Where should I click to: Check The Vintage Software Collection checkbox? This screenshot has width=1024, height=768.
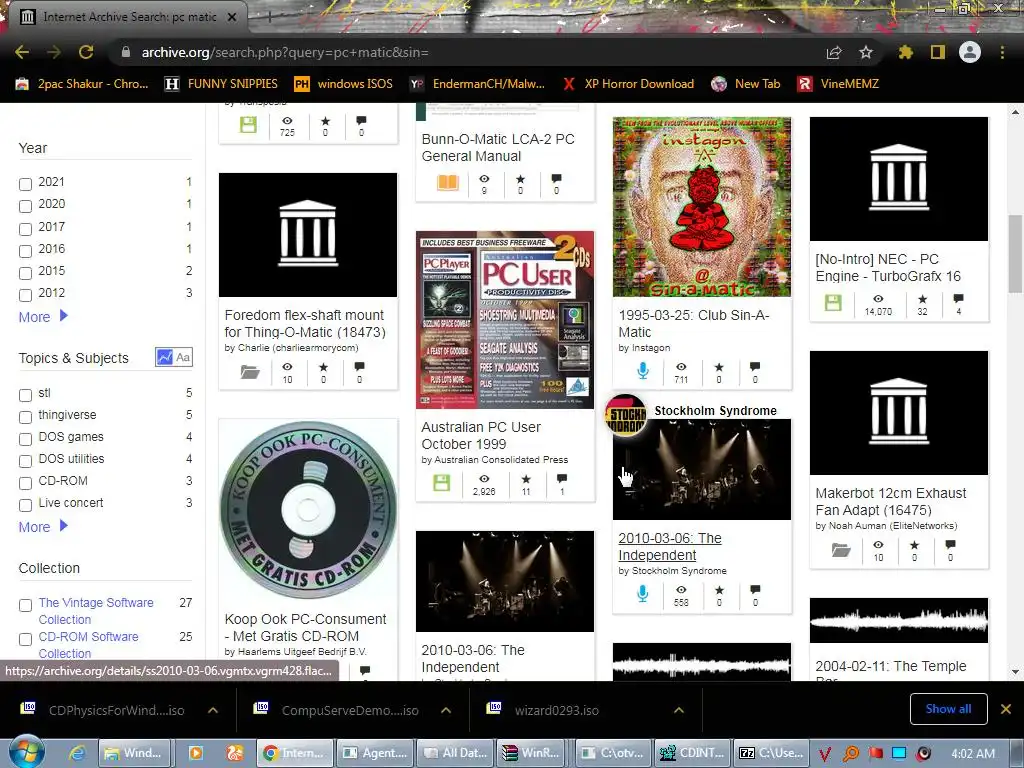pos(25,605)
